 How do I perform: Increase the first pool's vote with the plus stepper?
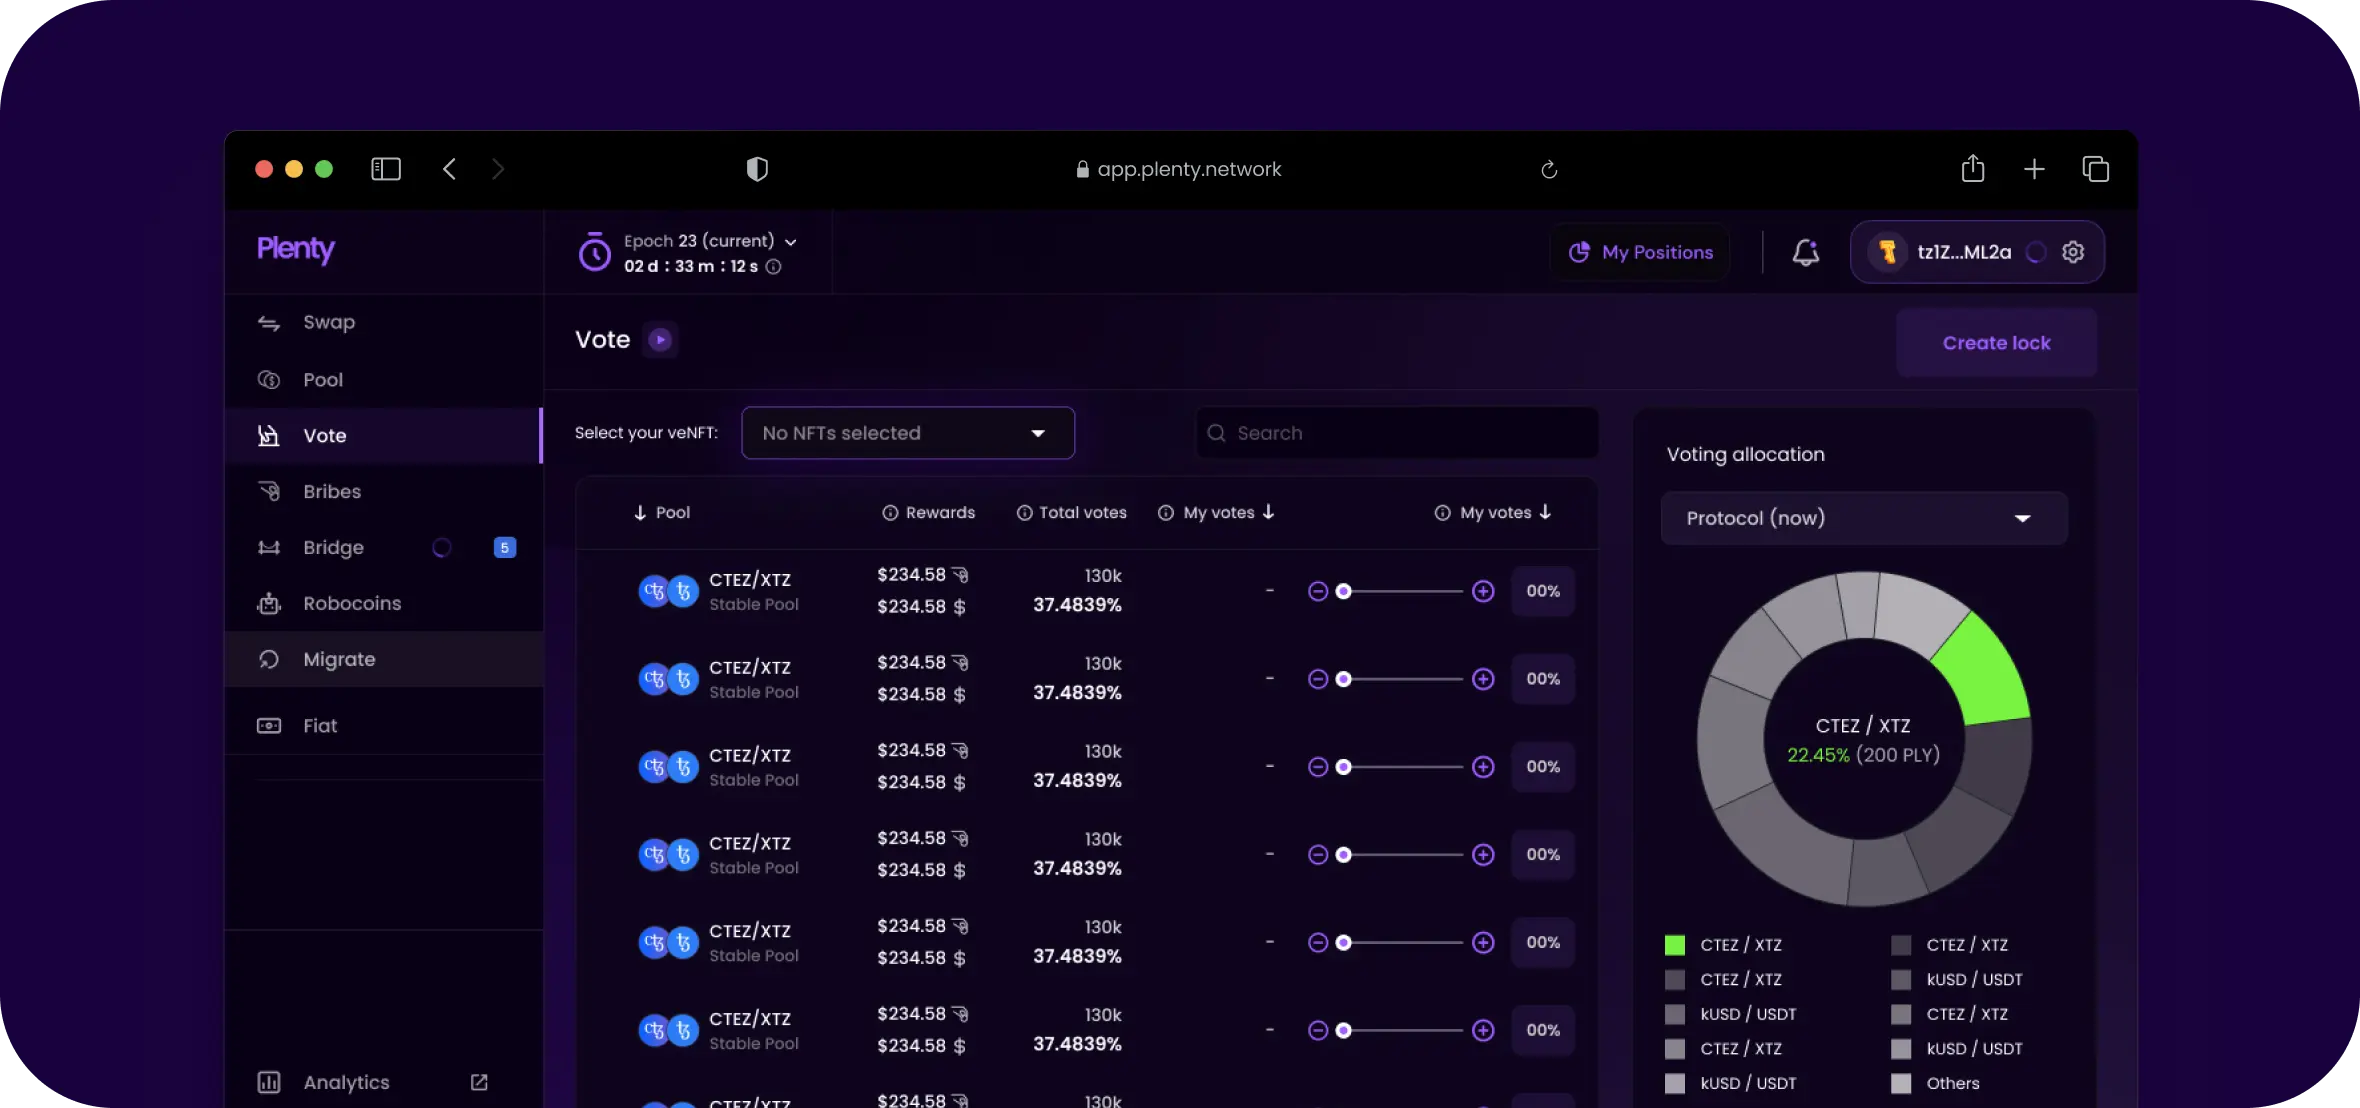(x=1484, y=591)
